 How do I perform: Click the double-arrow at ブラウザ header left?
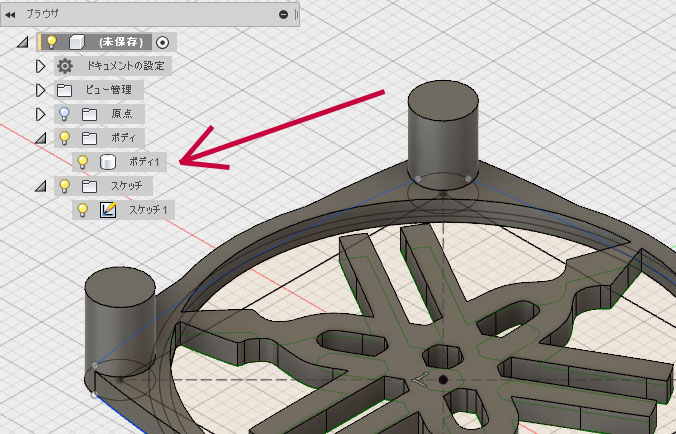(11, 15)
